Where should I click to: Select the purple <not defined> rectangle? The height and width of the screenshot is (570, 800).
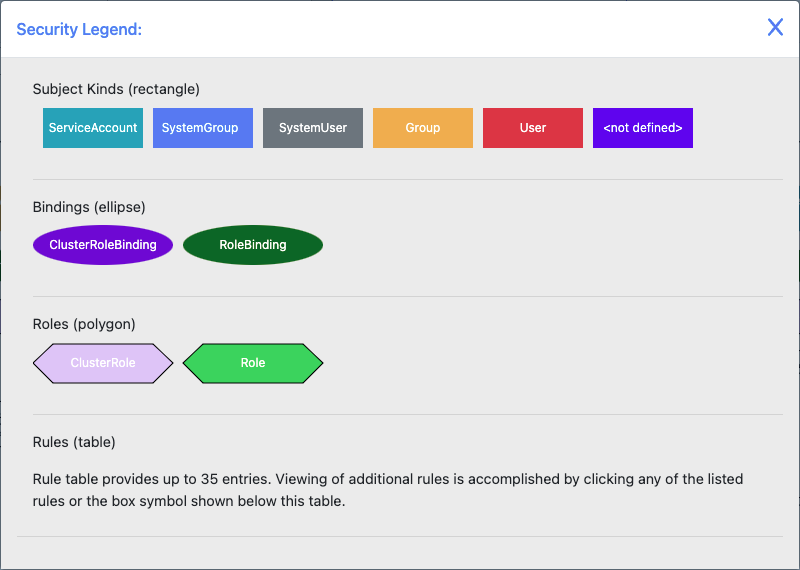pyautogui.click(x=643, y=128)
